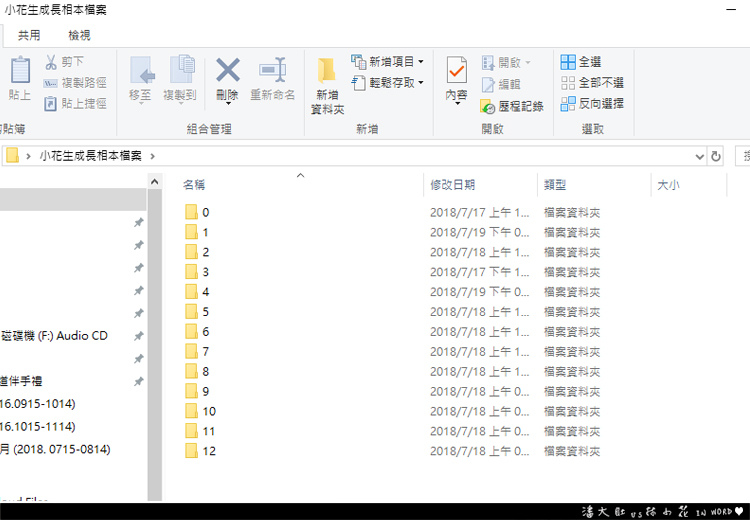Image resolution: width=750 pixels, height=520 pixels.
Task: Select folder named 2
Action: [x=197, y=252]
